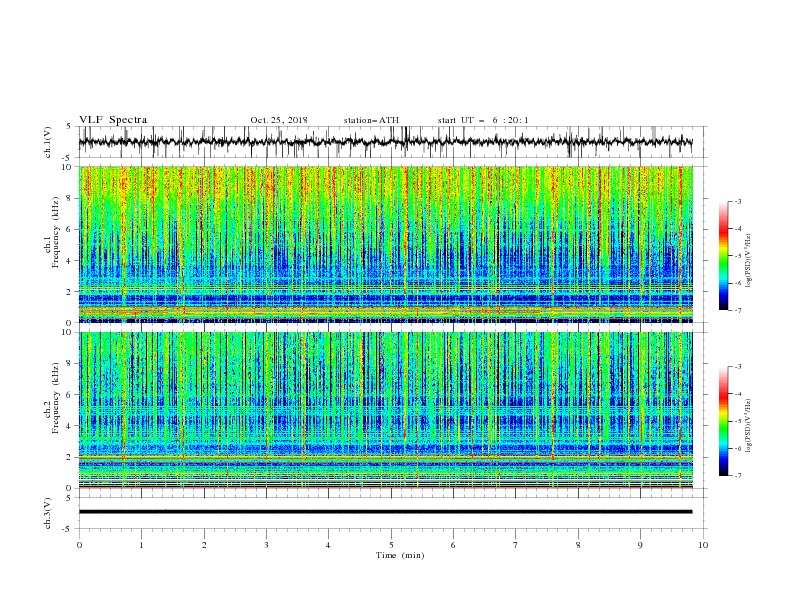Screen dimensions: 792x612
Task: Click the ch.2 spectrogram color scale bar
Action: click(723, 421)
